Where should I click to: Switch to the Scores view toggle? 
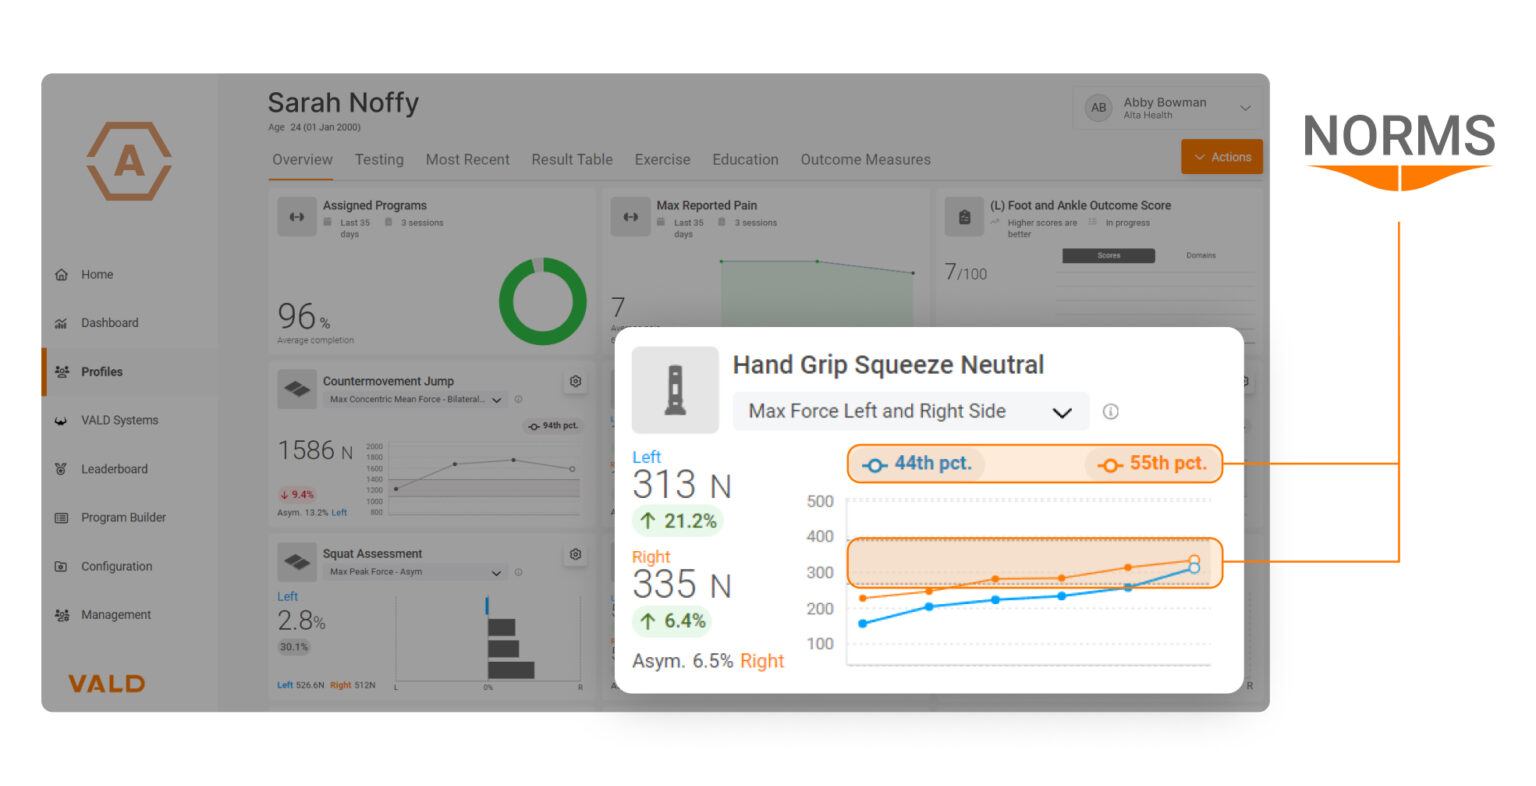pos(1107,255)
